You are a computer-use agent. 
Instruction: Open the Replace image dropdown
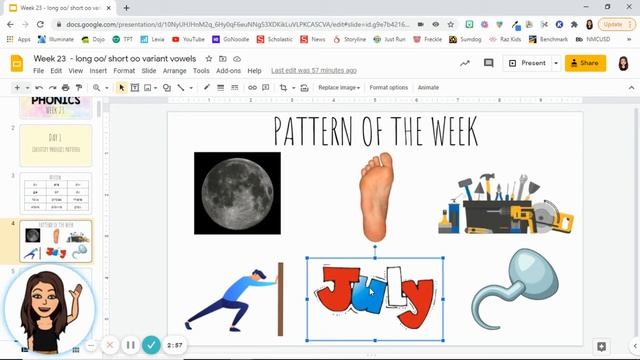(x=339, y=88)
